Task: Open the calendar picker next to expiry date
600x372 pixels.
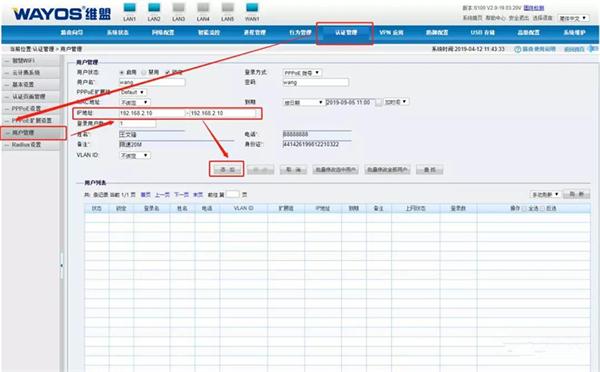Action: point(378,102)
